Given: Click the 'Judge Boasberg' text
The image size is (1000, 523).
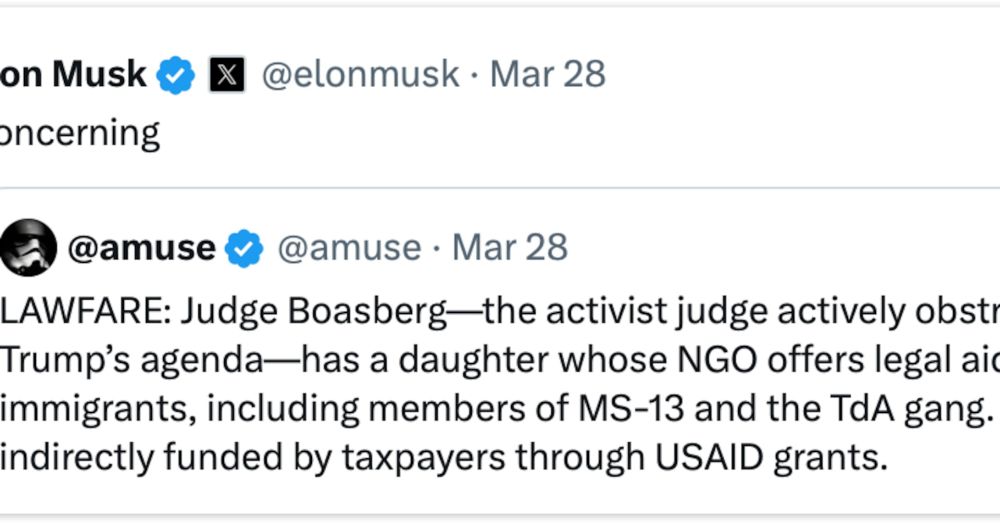Looking at the screenshot, I should tap(313, 313).
